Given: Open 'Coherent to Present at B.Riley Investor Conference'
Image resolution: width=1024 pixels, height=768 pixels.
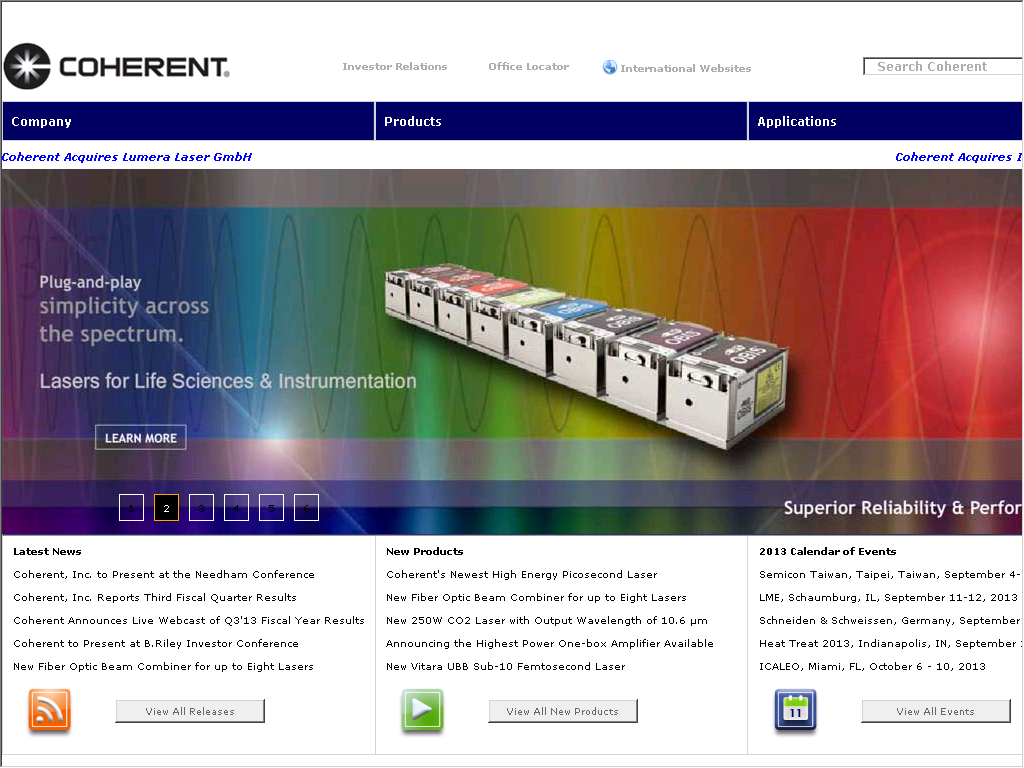Looking at the screenshot, I should (156, 643).
